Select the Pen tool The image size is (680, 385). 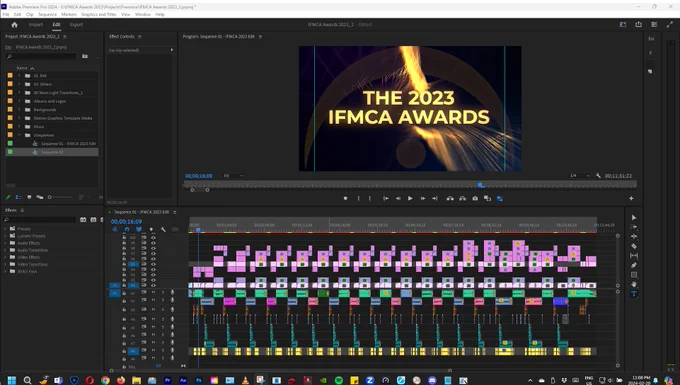click(634, 265)
